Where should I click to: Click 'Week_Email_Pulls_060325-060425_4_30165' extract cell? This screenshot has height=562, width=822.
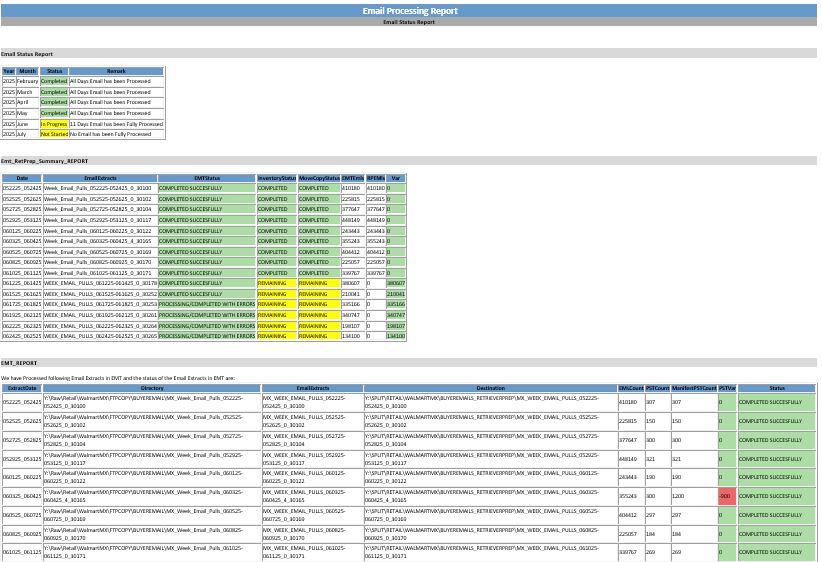pos(100,241)
